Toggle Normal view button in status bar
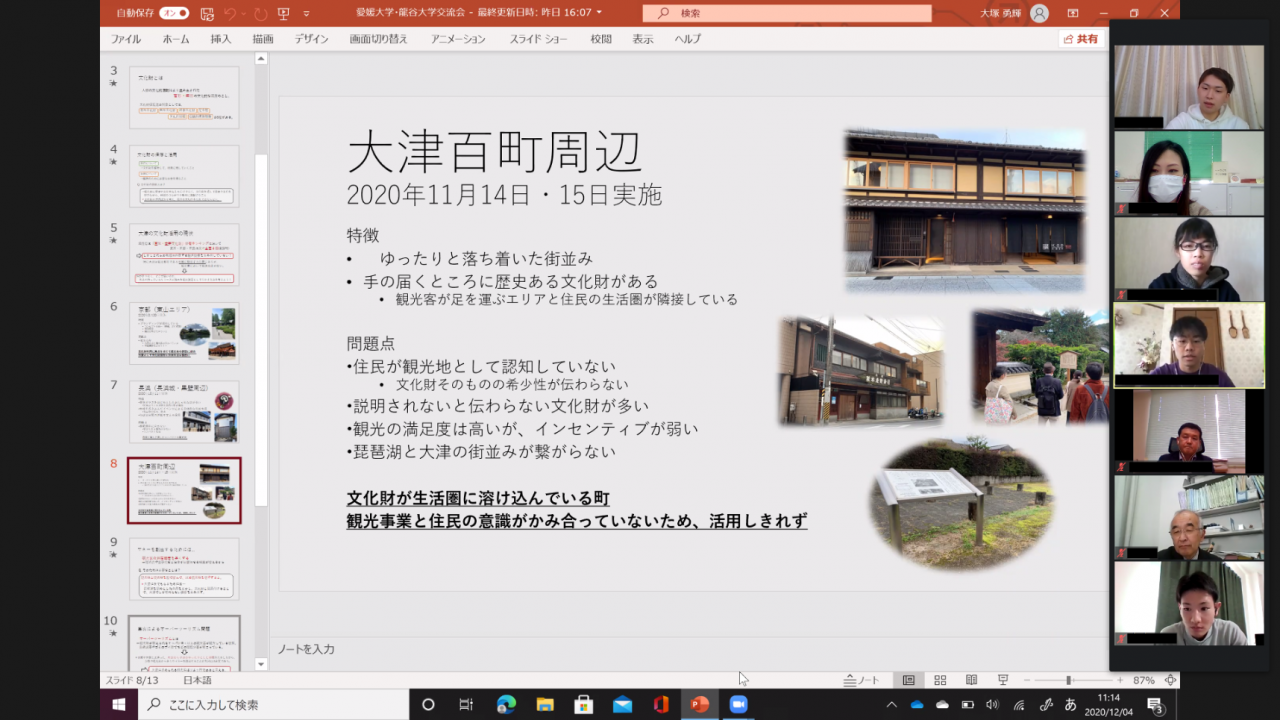 [x=908, y=680]
